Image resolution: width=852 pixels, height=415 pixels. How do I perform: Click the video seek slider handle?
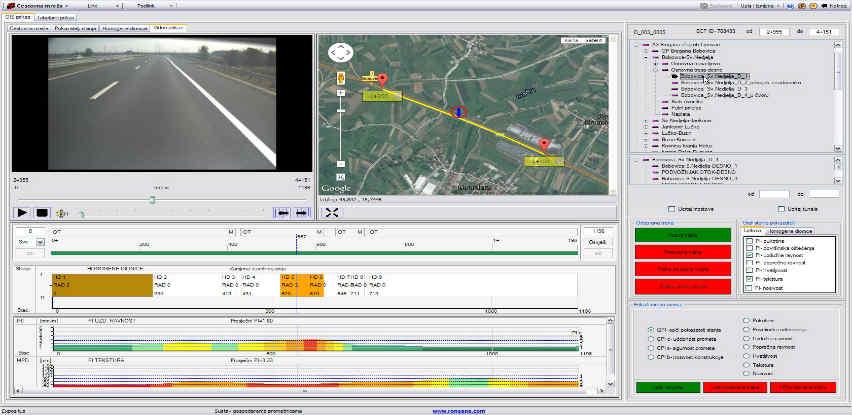point(152,199)
